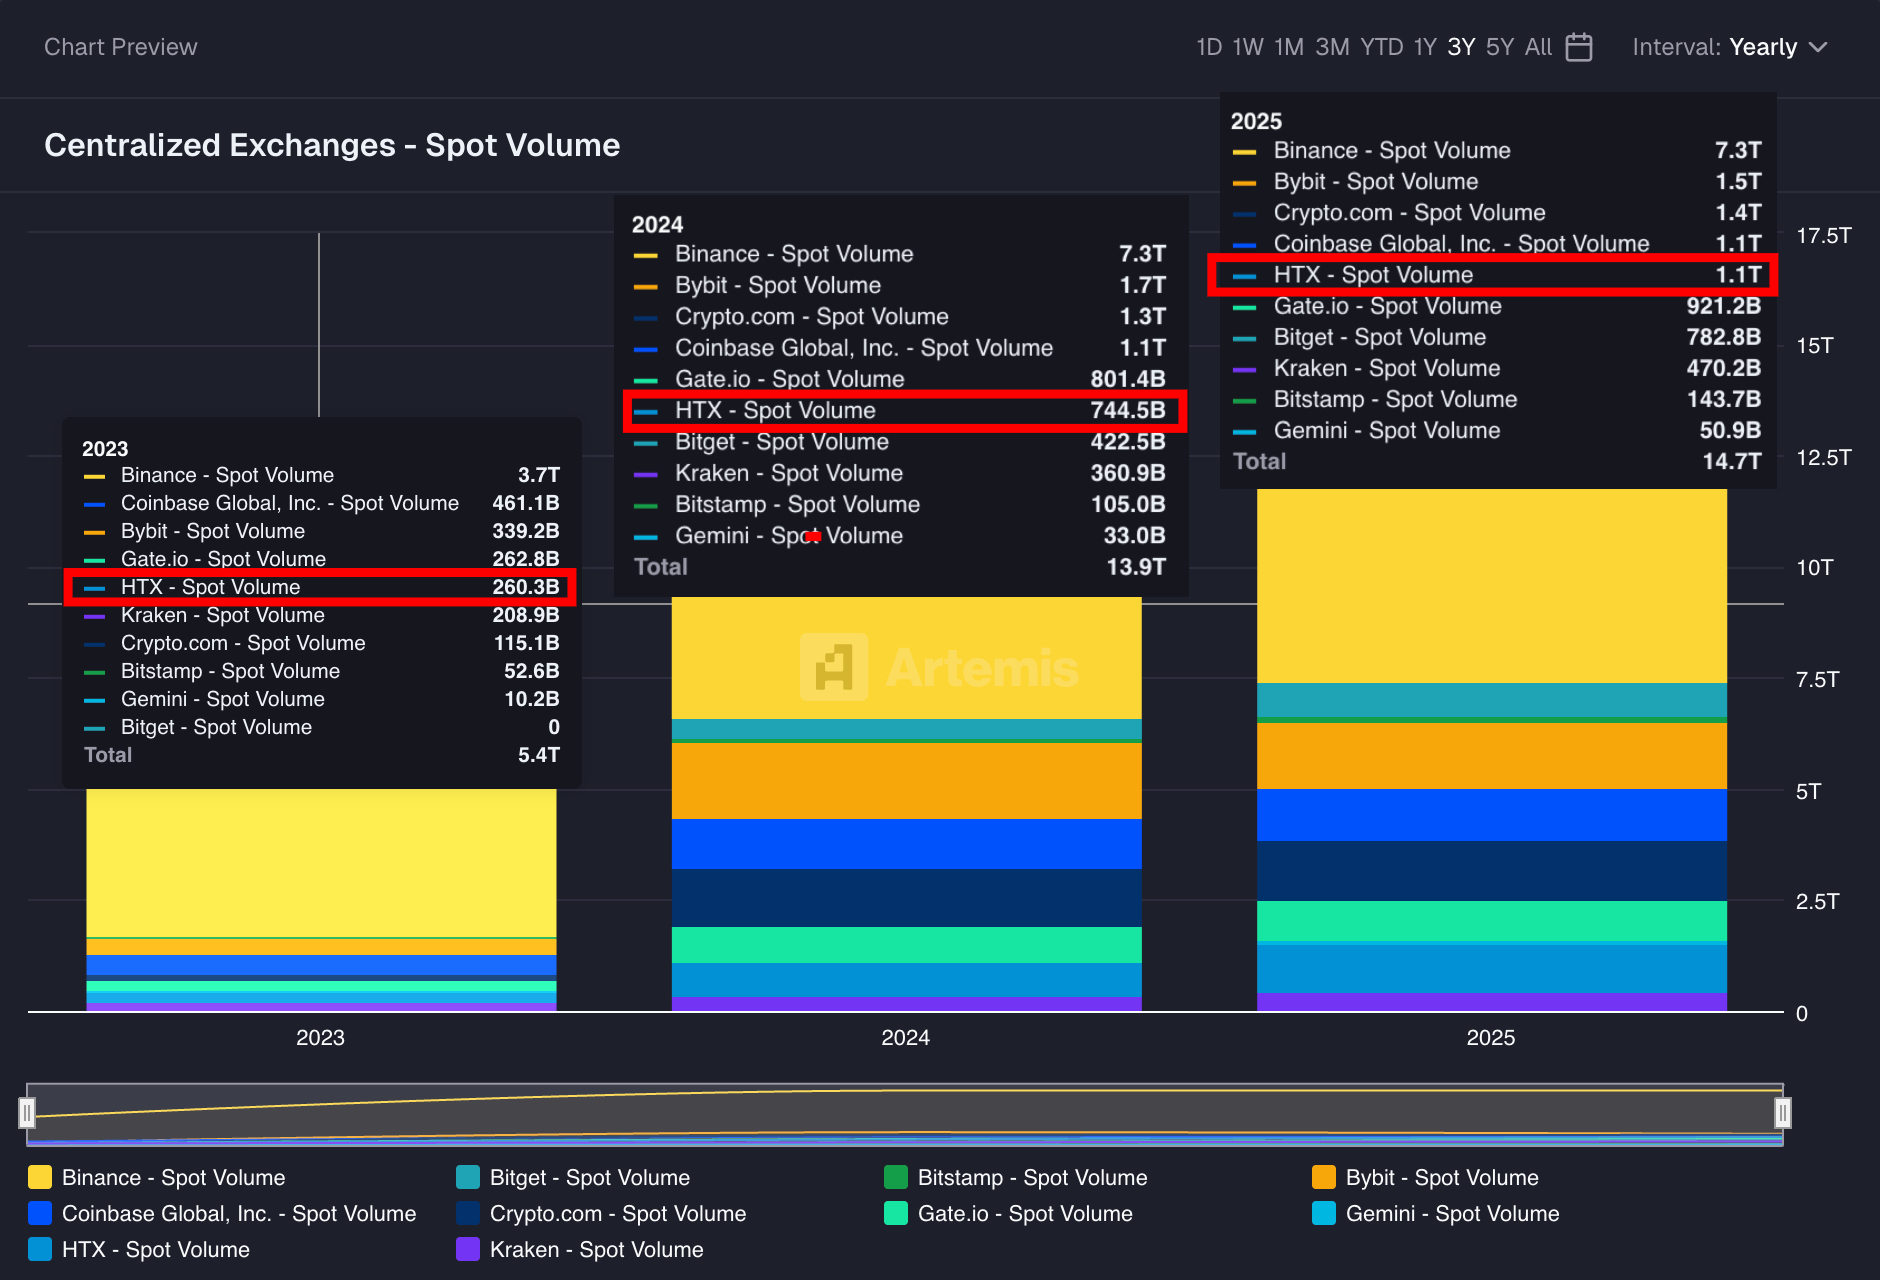Switch to the YTD time range

[1381, 47]
